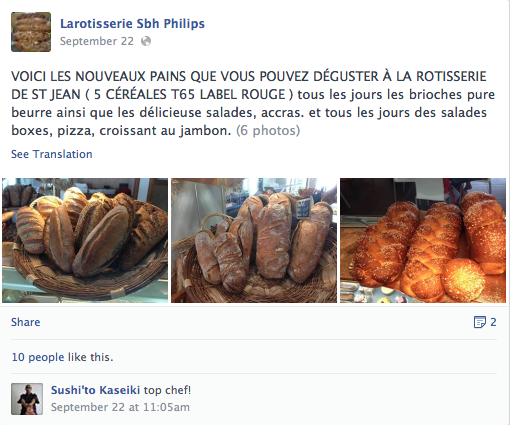The width and height of the screenshot is (510, 425).
Task: Click See Translation link
Action: click(x=52, y=154)
